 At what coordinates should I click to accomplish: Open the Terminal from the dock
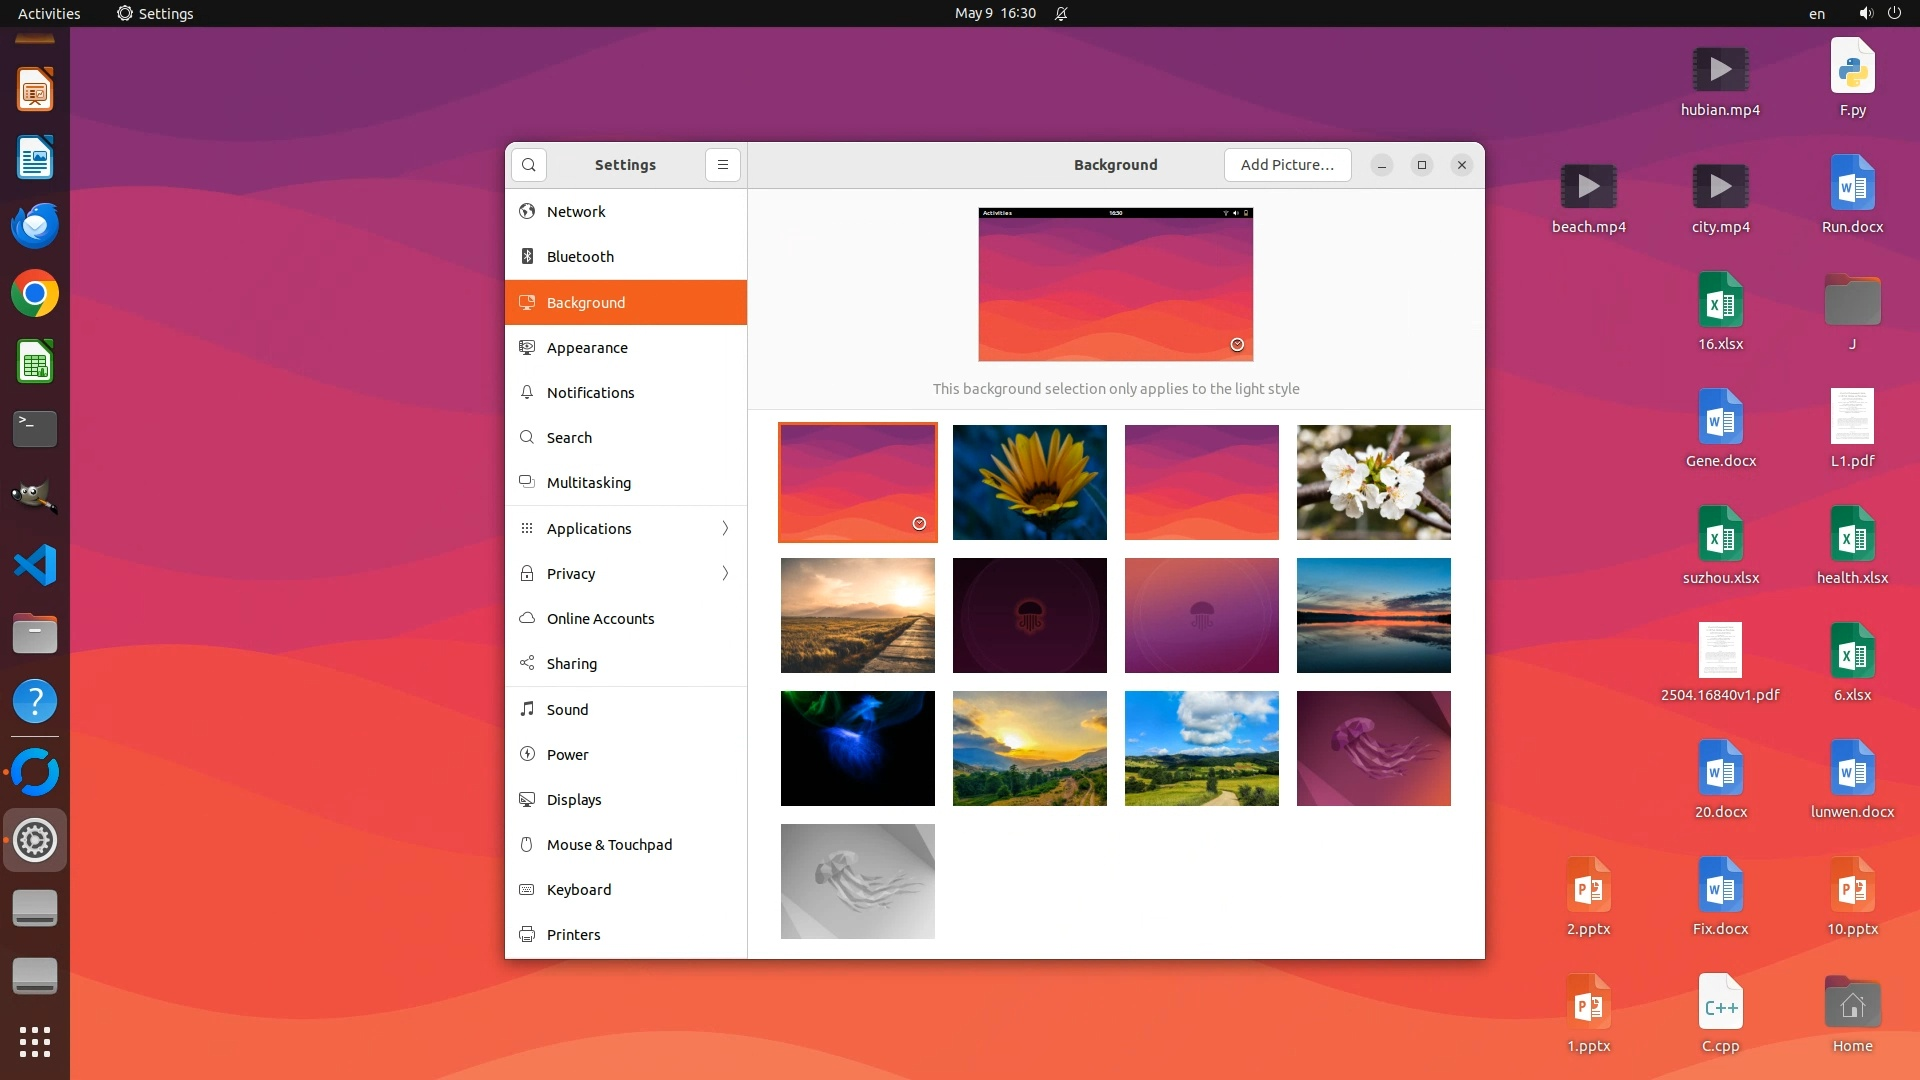[x=35, y=429]
